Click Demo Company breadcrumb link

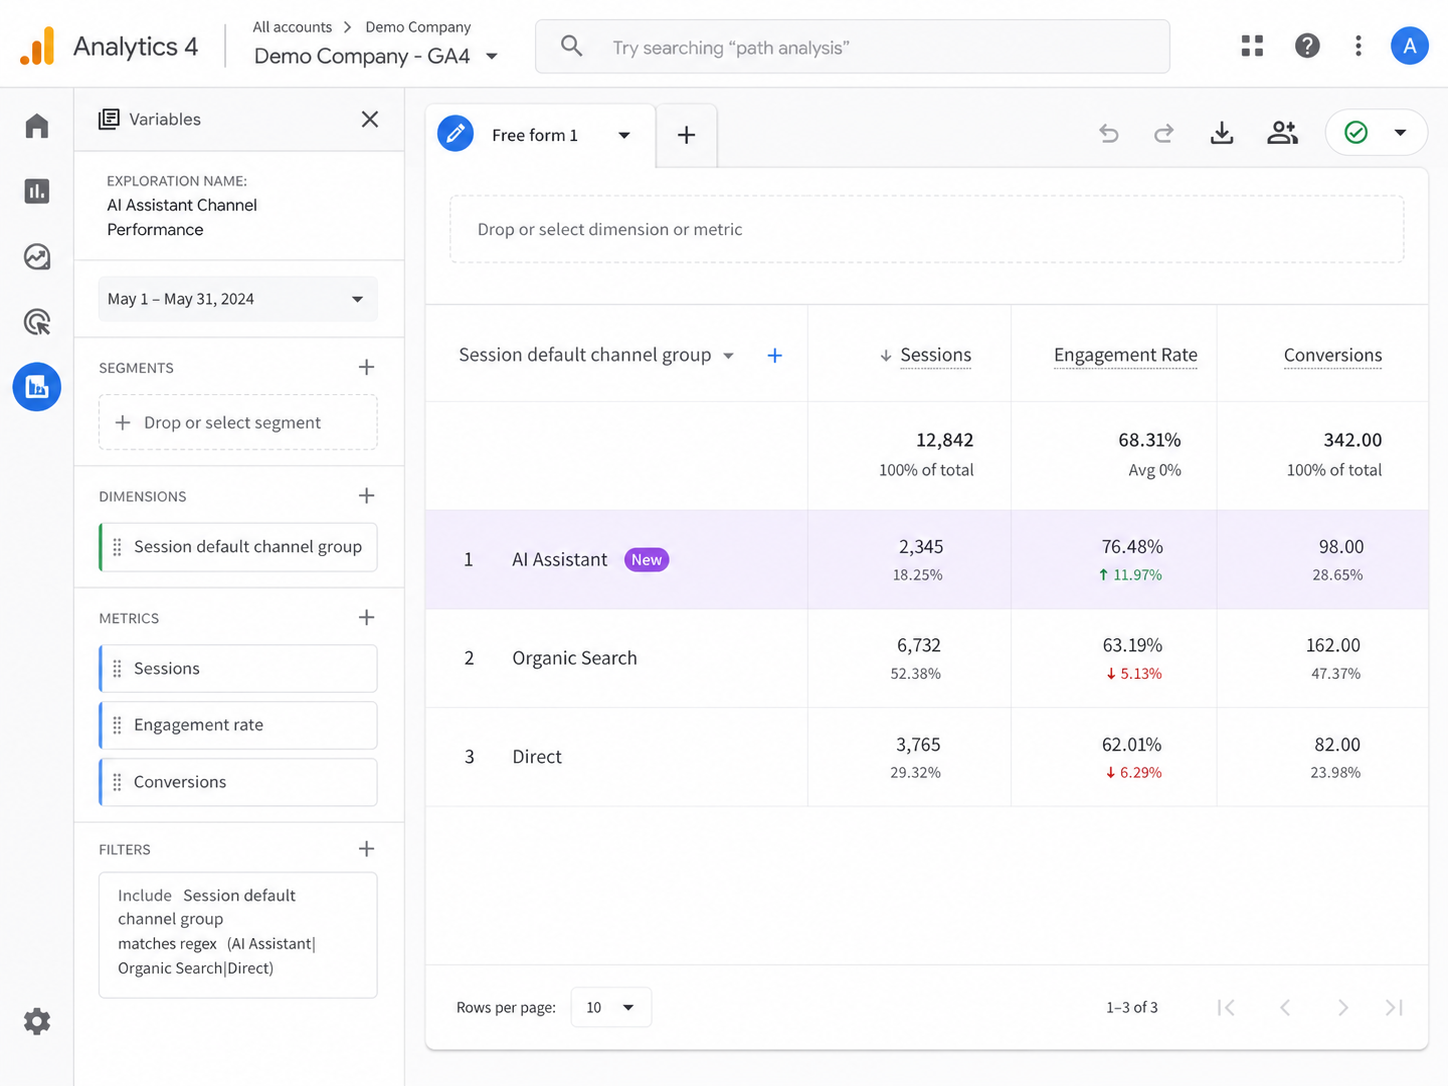point(418,27)
